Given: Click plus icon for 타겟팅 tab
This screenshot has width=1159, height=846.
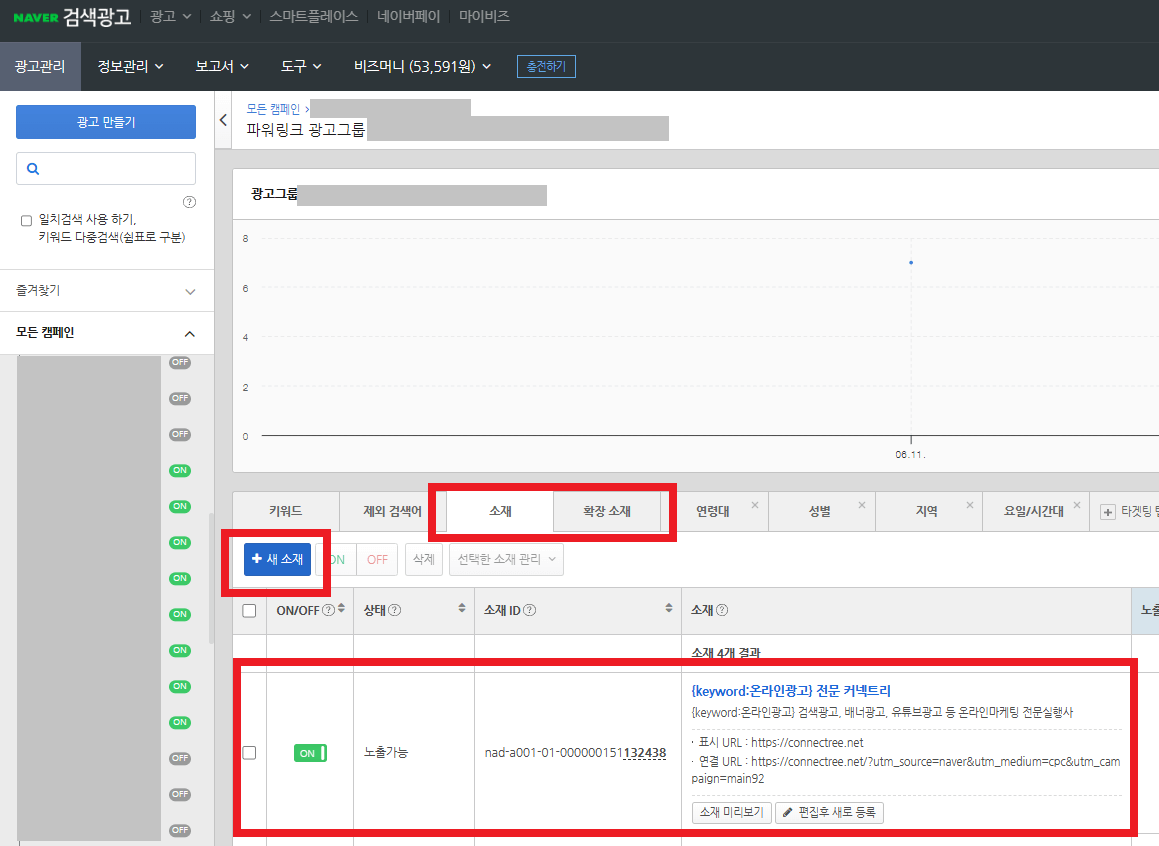Looking at the screenshot, I should (x=1107, y=512).
